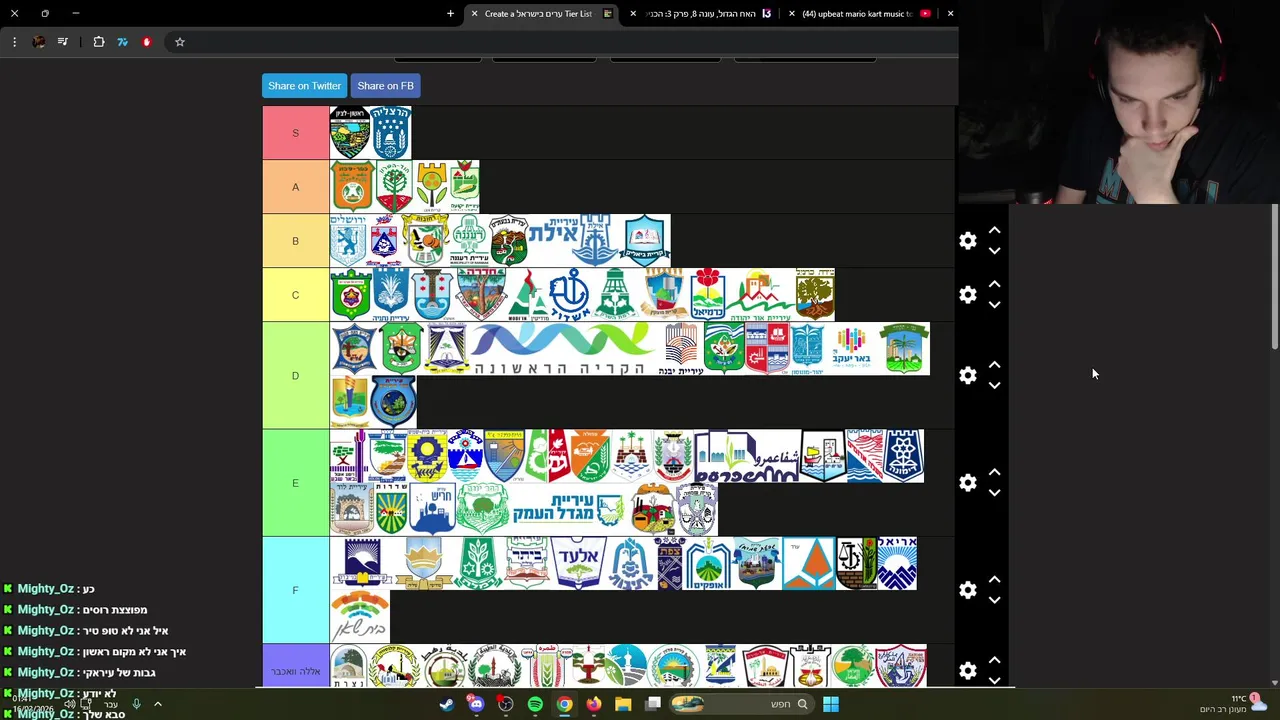
Task: Select the green F tier label
Action: click(x=295, y=590)
